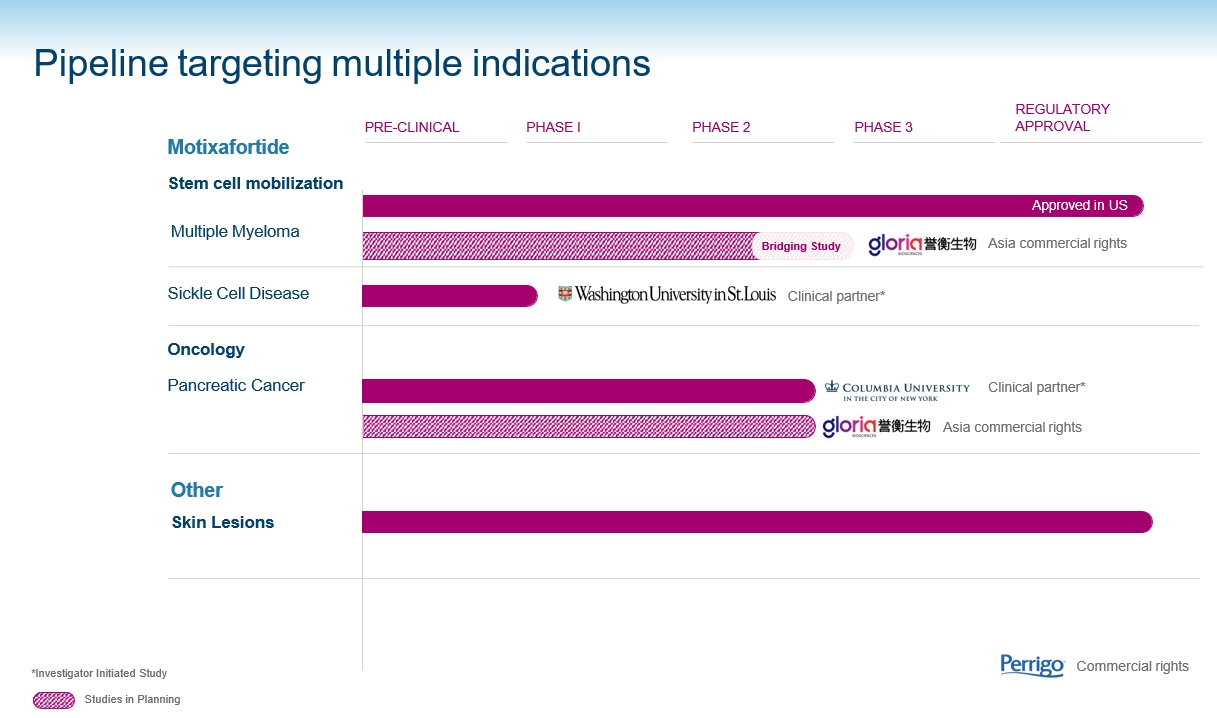
Task: Click the Columbia University logo
Action: click(x=897, y=390)
